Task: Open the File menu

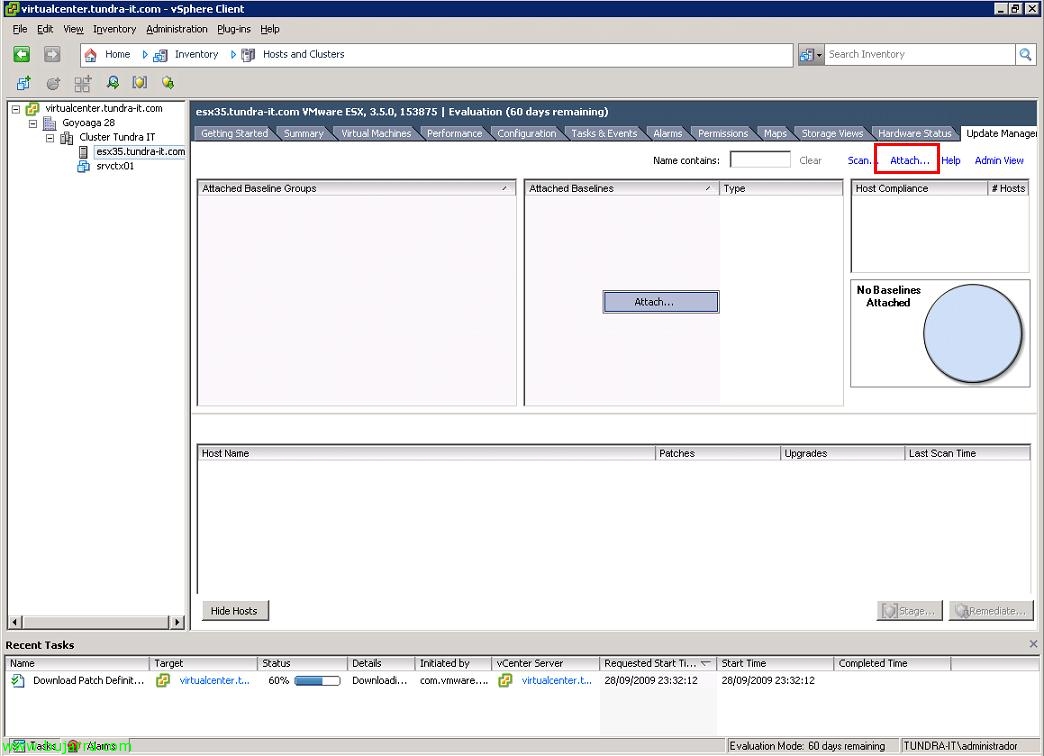Action: click(x=20, y=29)
